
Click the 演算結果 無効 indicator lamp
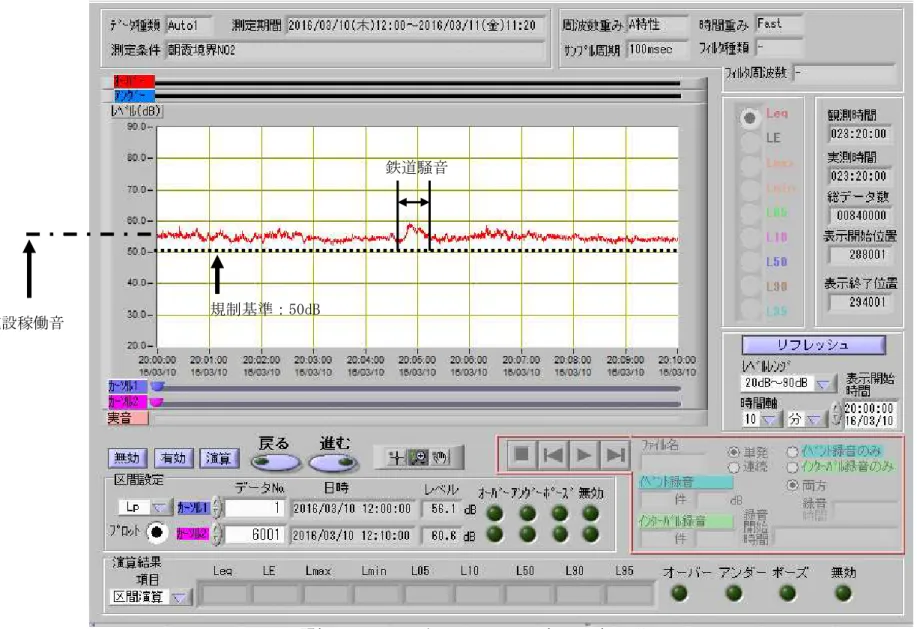[843, 593]
